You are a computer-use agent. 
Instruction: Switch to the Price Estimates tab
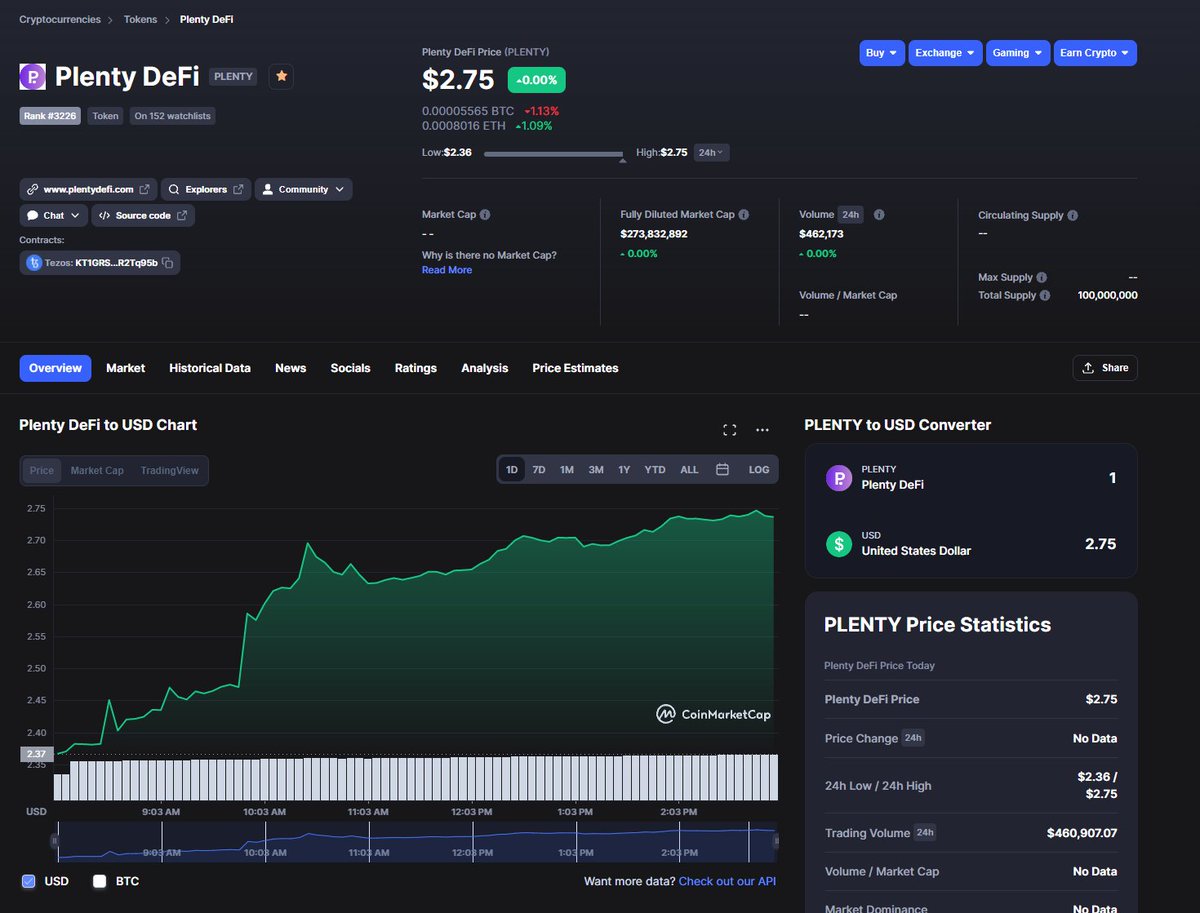(x=575, y=368)
